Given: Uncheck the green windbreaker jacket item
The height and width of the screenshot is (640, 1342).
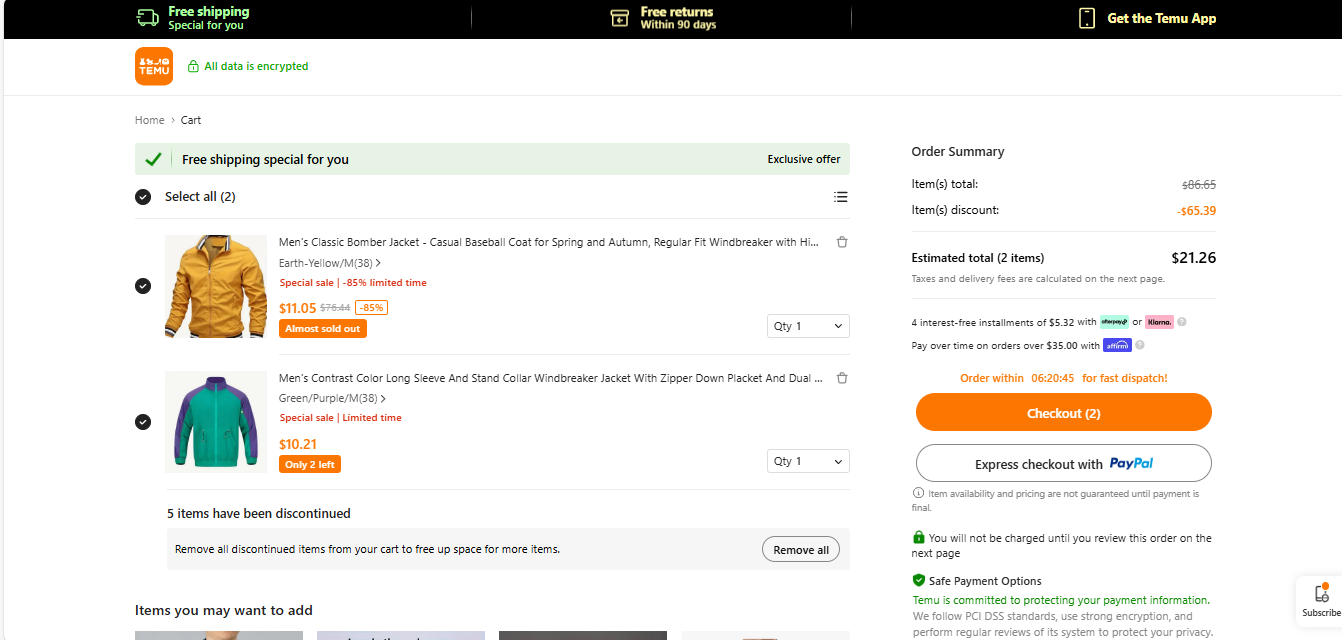Looking at the screenshot, I should coord(143,422).
